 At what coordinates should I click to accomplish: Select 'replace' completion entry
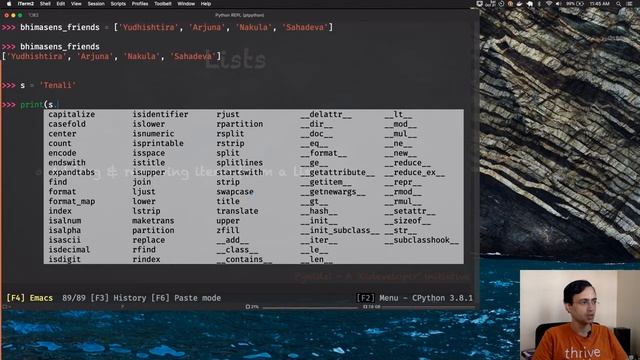149,240
